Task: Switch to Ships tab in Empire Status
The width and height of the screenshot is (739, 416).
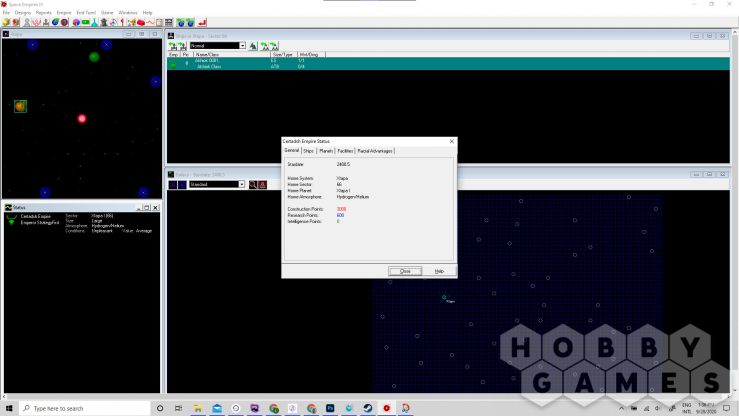Action: point(309,151)
